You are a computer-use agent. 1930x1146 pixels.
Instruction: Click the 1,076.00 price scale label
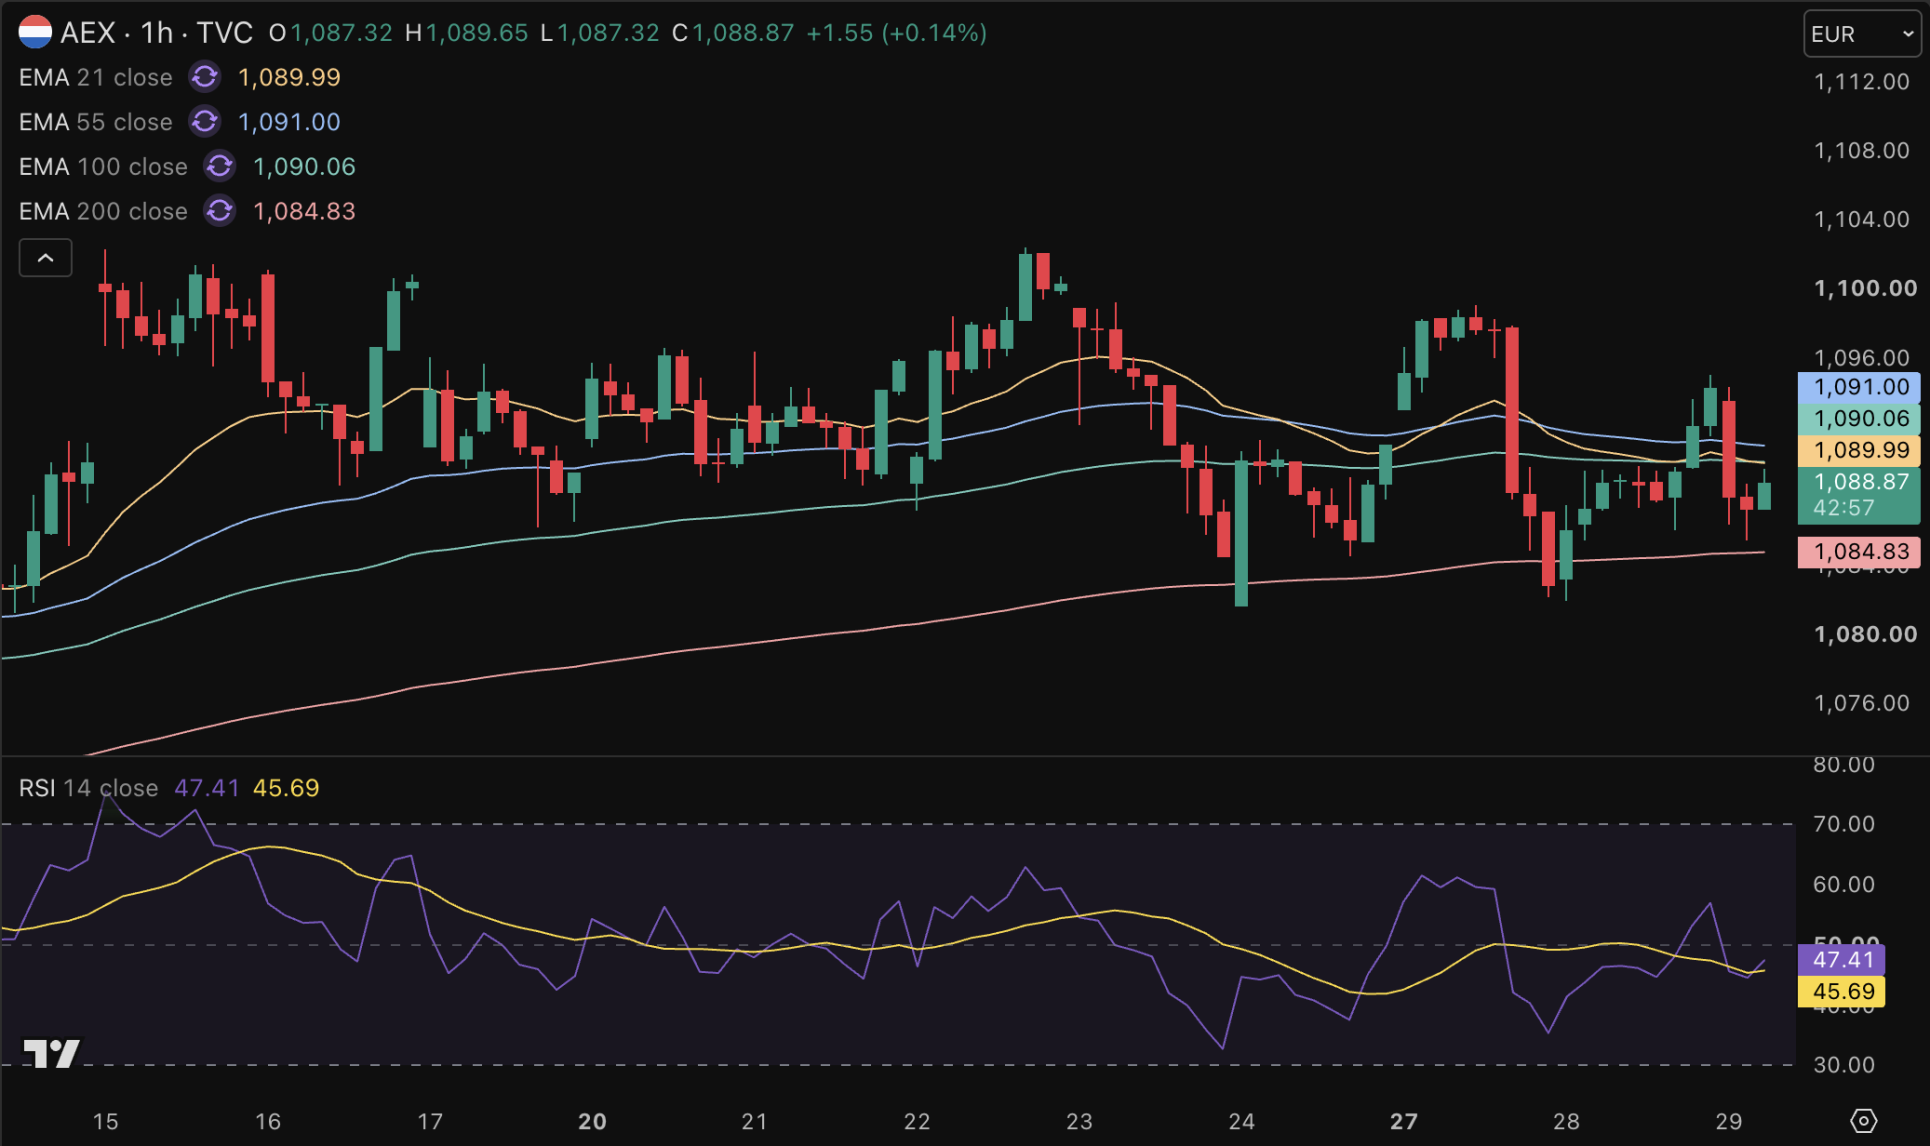pyautogui.click(x=1861, y=704)
